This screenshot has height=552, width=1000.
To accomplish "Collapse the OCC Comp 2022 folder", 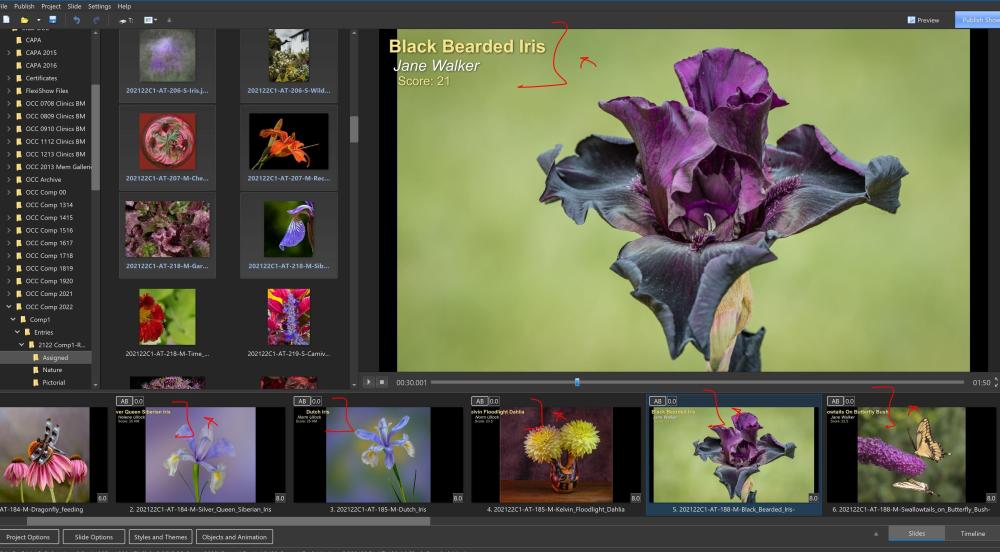I will tap(8, 306).
